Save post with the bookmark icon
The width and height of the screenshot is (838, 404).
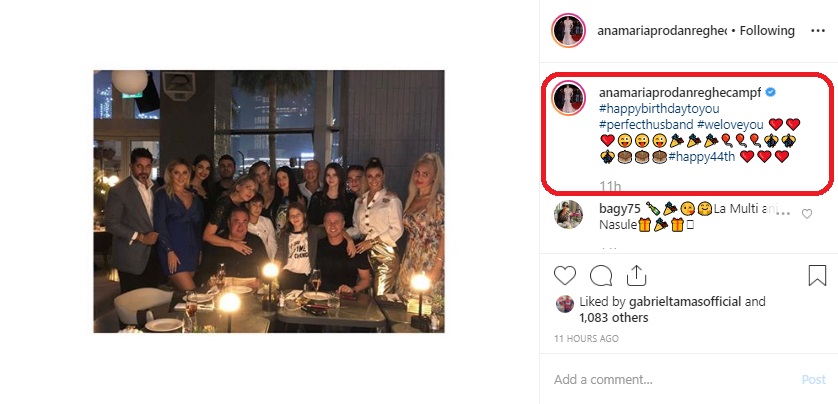[x=817, y=275]
